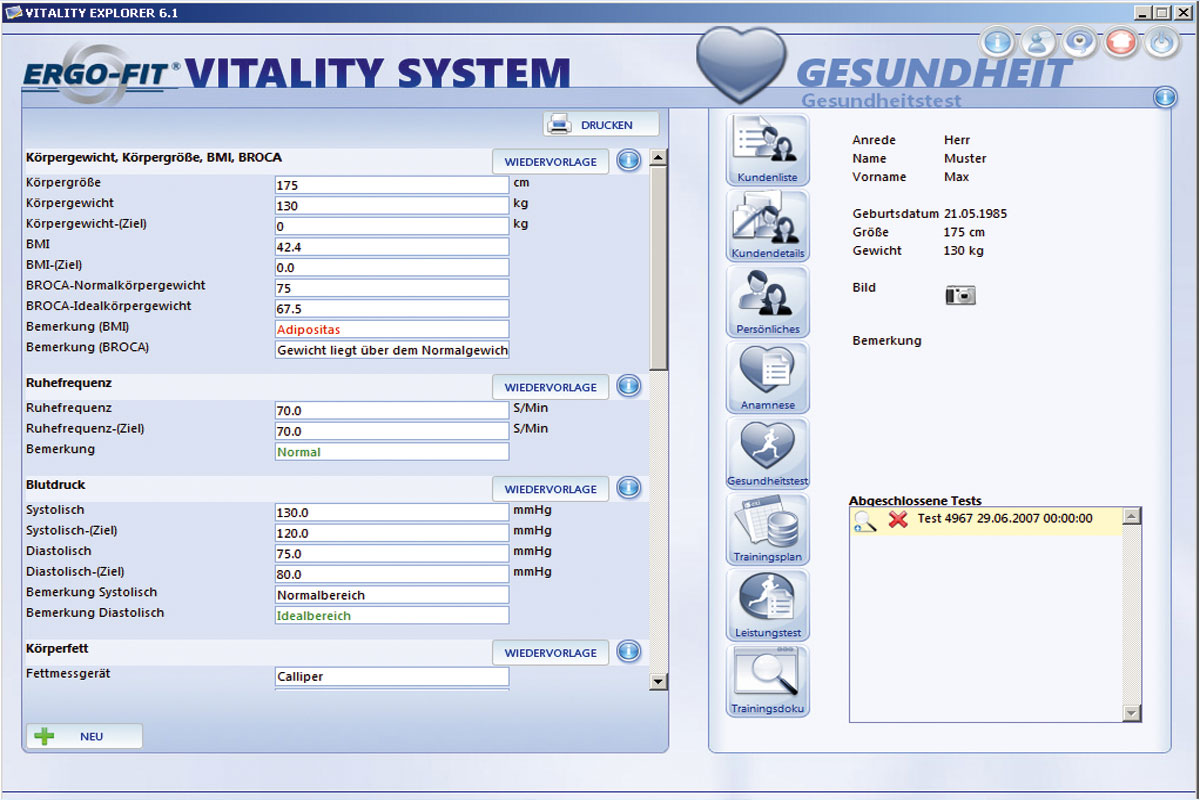The height and width of the screenshot is (800, 1200).
Task: Click the BMI-(Ziel) input field
Action: [x=392, y=268]
